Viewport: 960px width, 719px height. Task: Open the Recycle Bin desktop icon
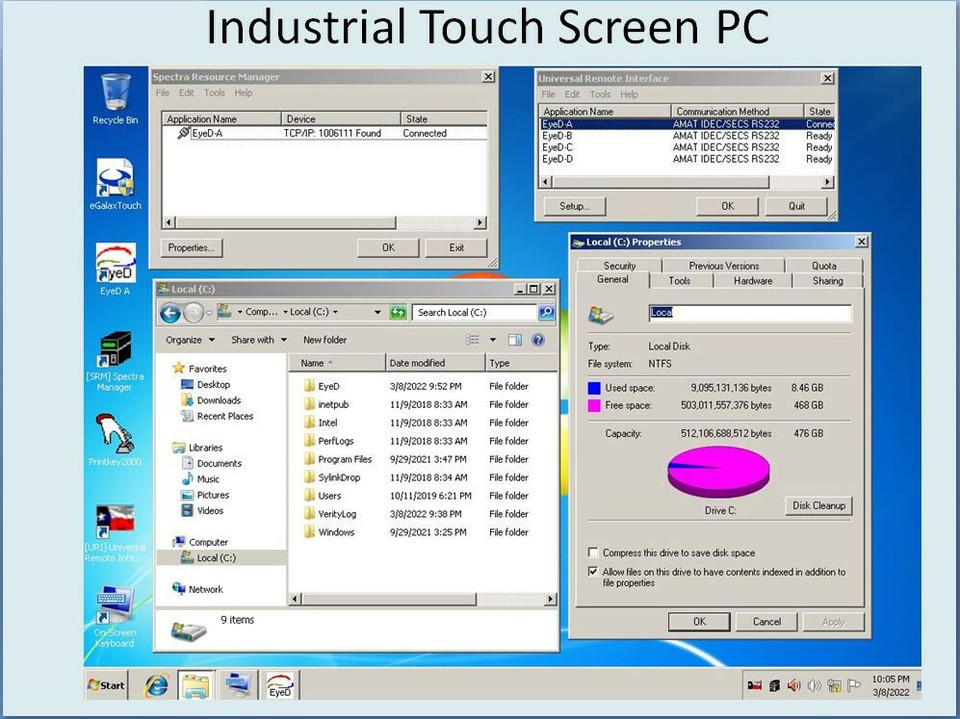(x=115, y=95)
